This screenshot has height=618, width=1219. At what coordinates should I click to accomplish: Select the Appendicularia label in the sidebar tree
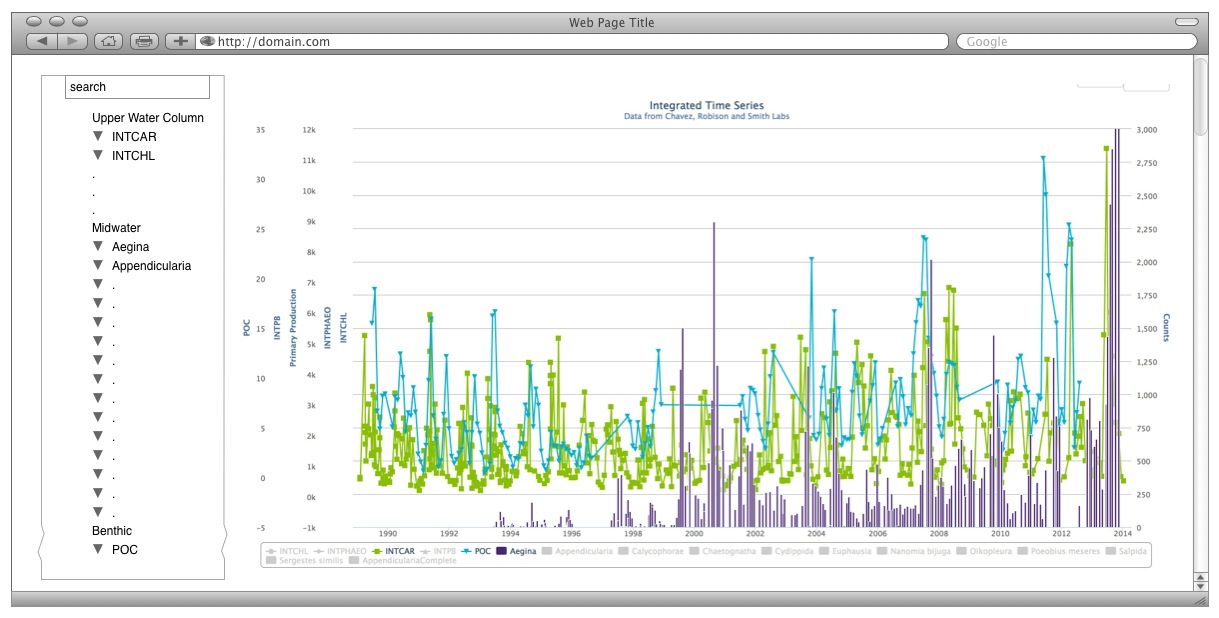coord(151,266)
